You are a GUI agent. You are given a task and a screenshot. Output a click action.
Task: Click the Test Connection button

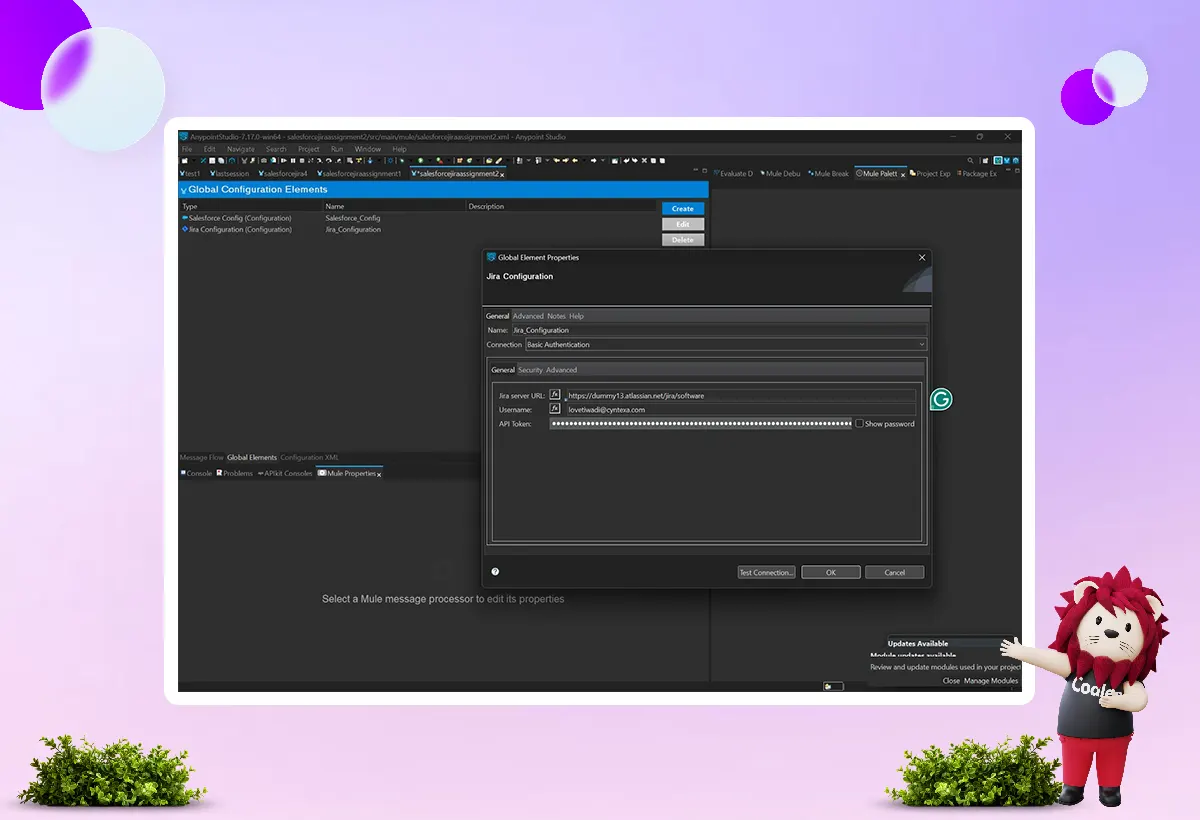click(766, 572)
